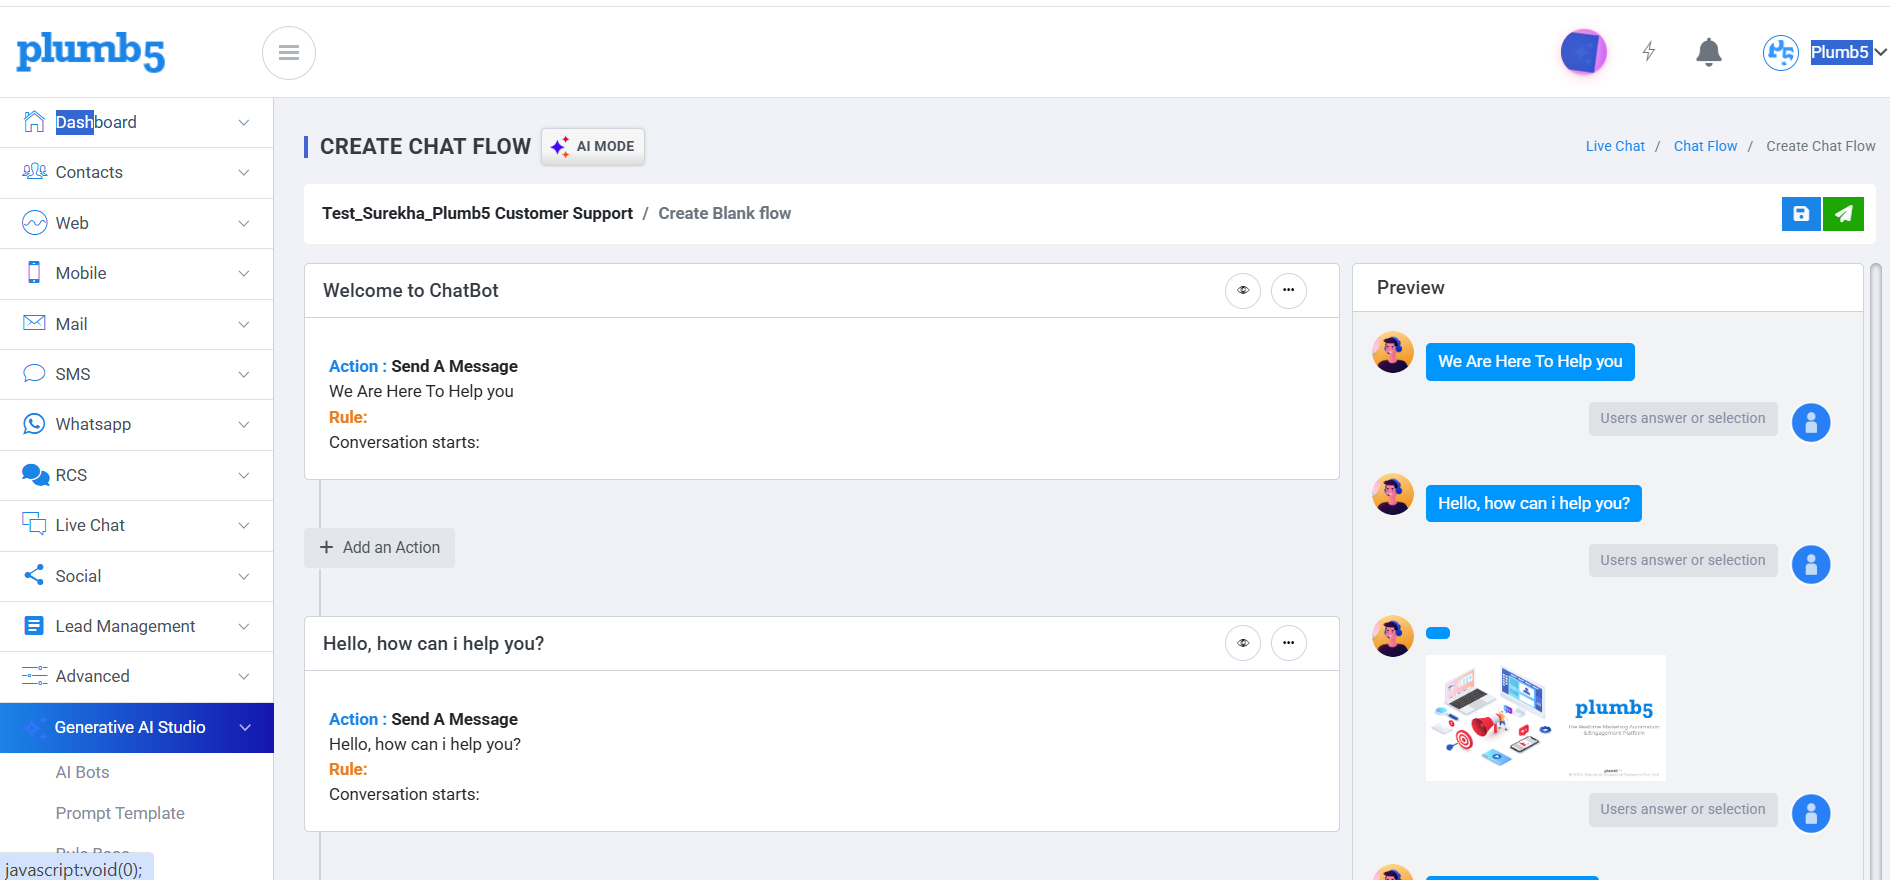1890x880 pixels.
Task: Click the preview panel scrollbar
Action: [x=1876, y=570]
